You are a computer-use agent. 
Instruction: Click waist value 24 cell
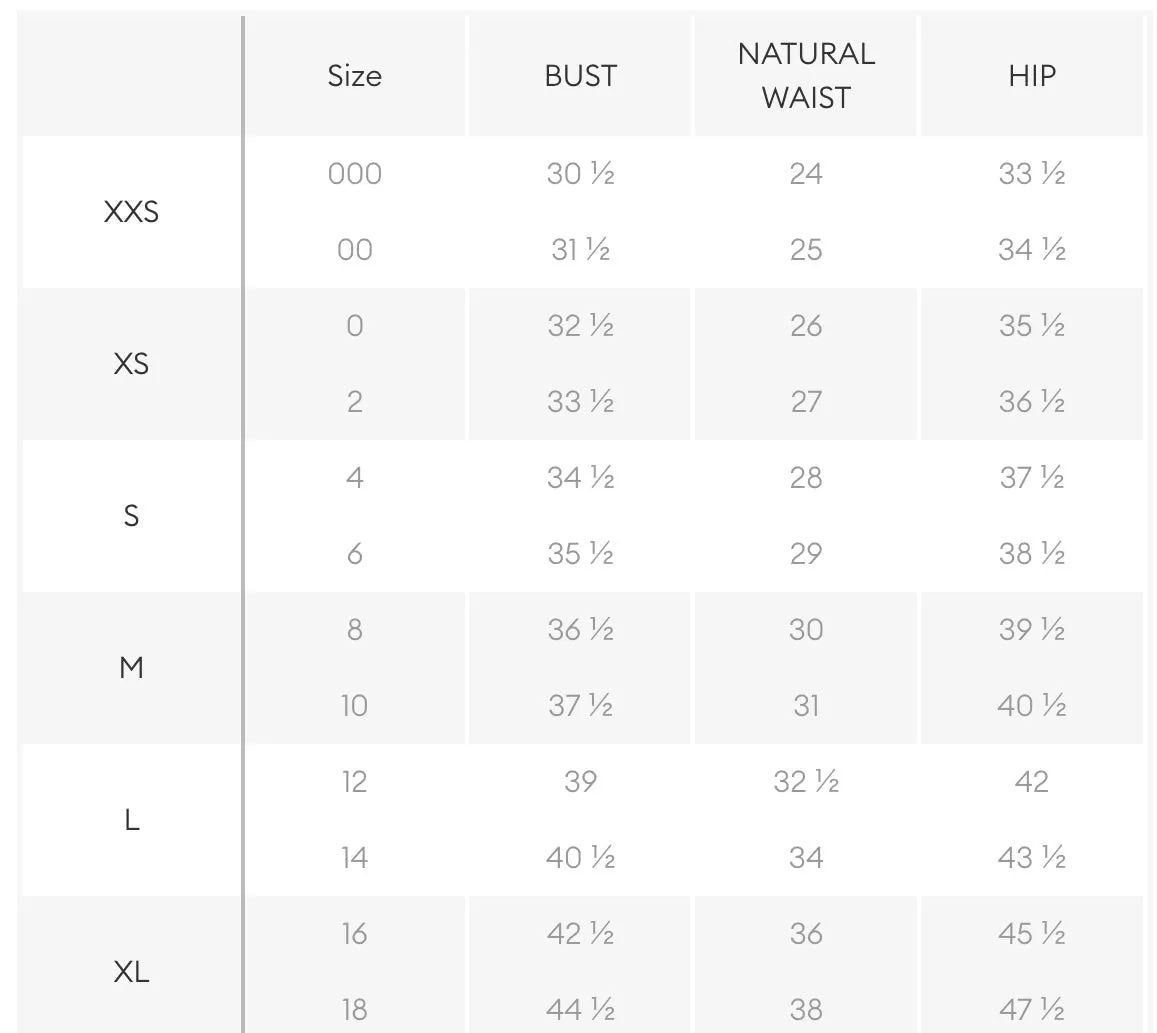(x=806, y=174)
